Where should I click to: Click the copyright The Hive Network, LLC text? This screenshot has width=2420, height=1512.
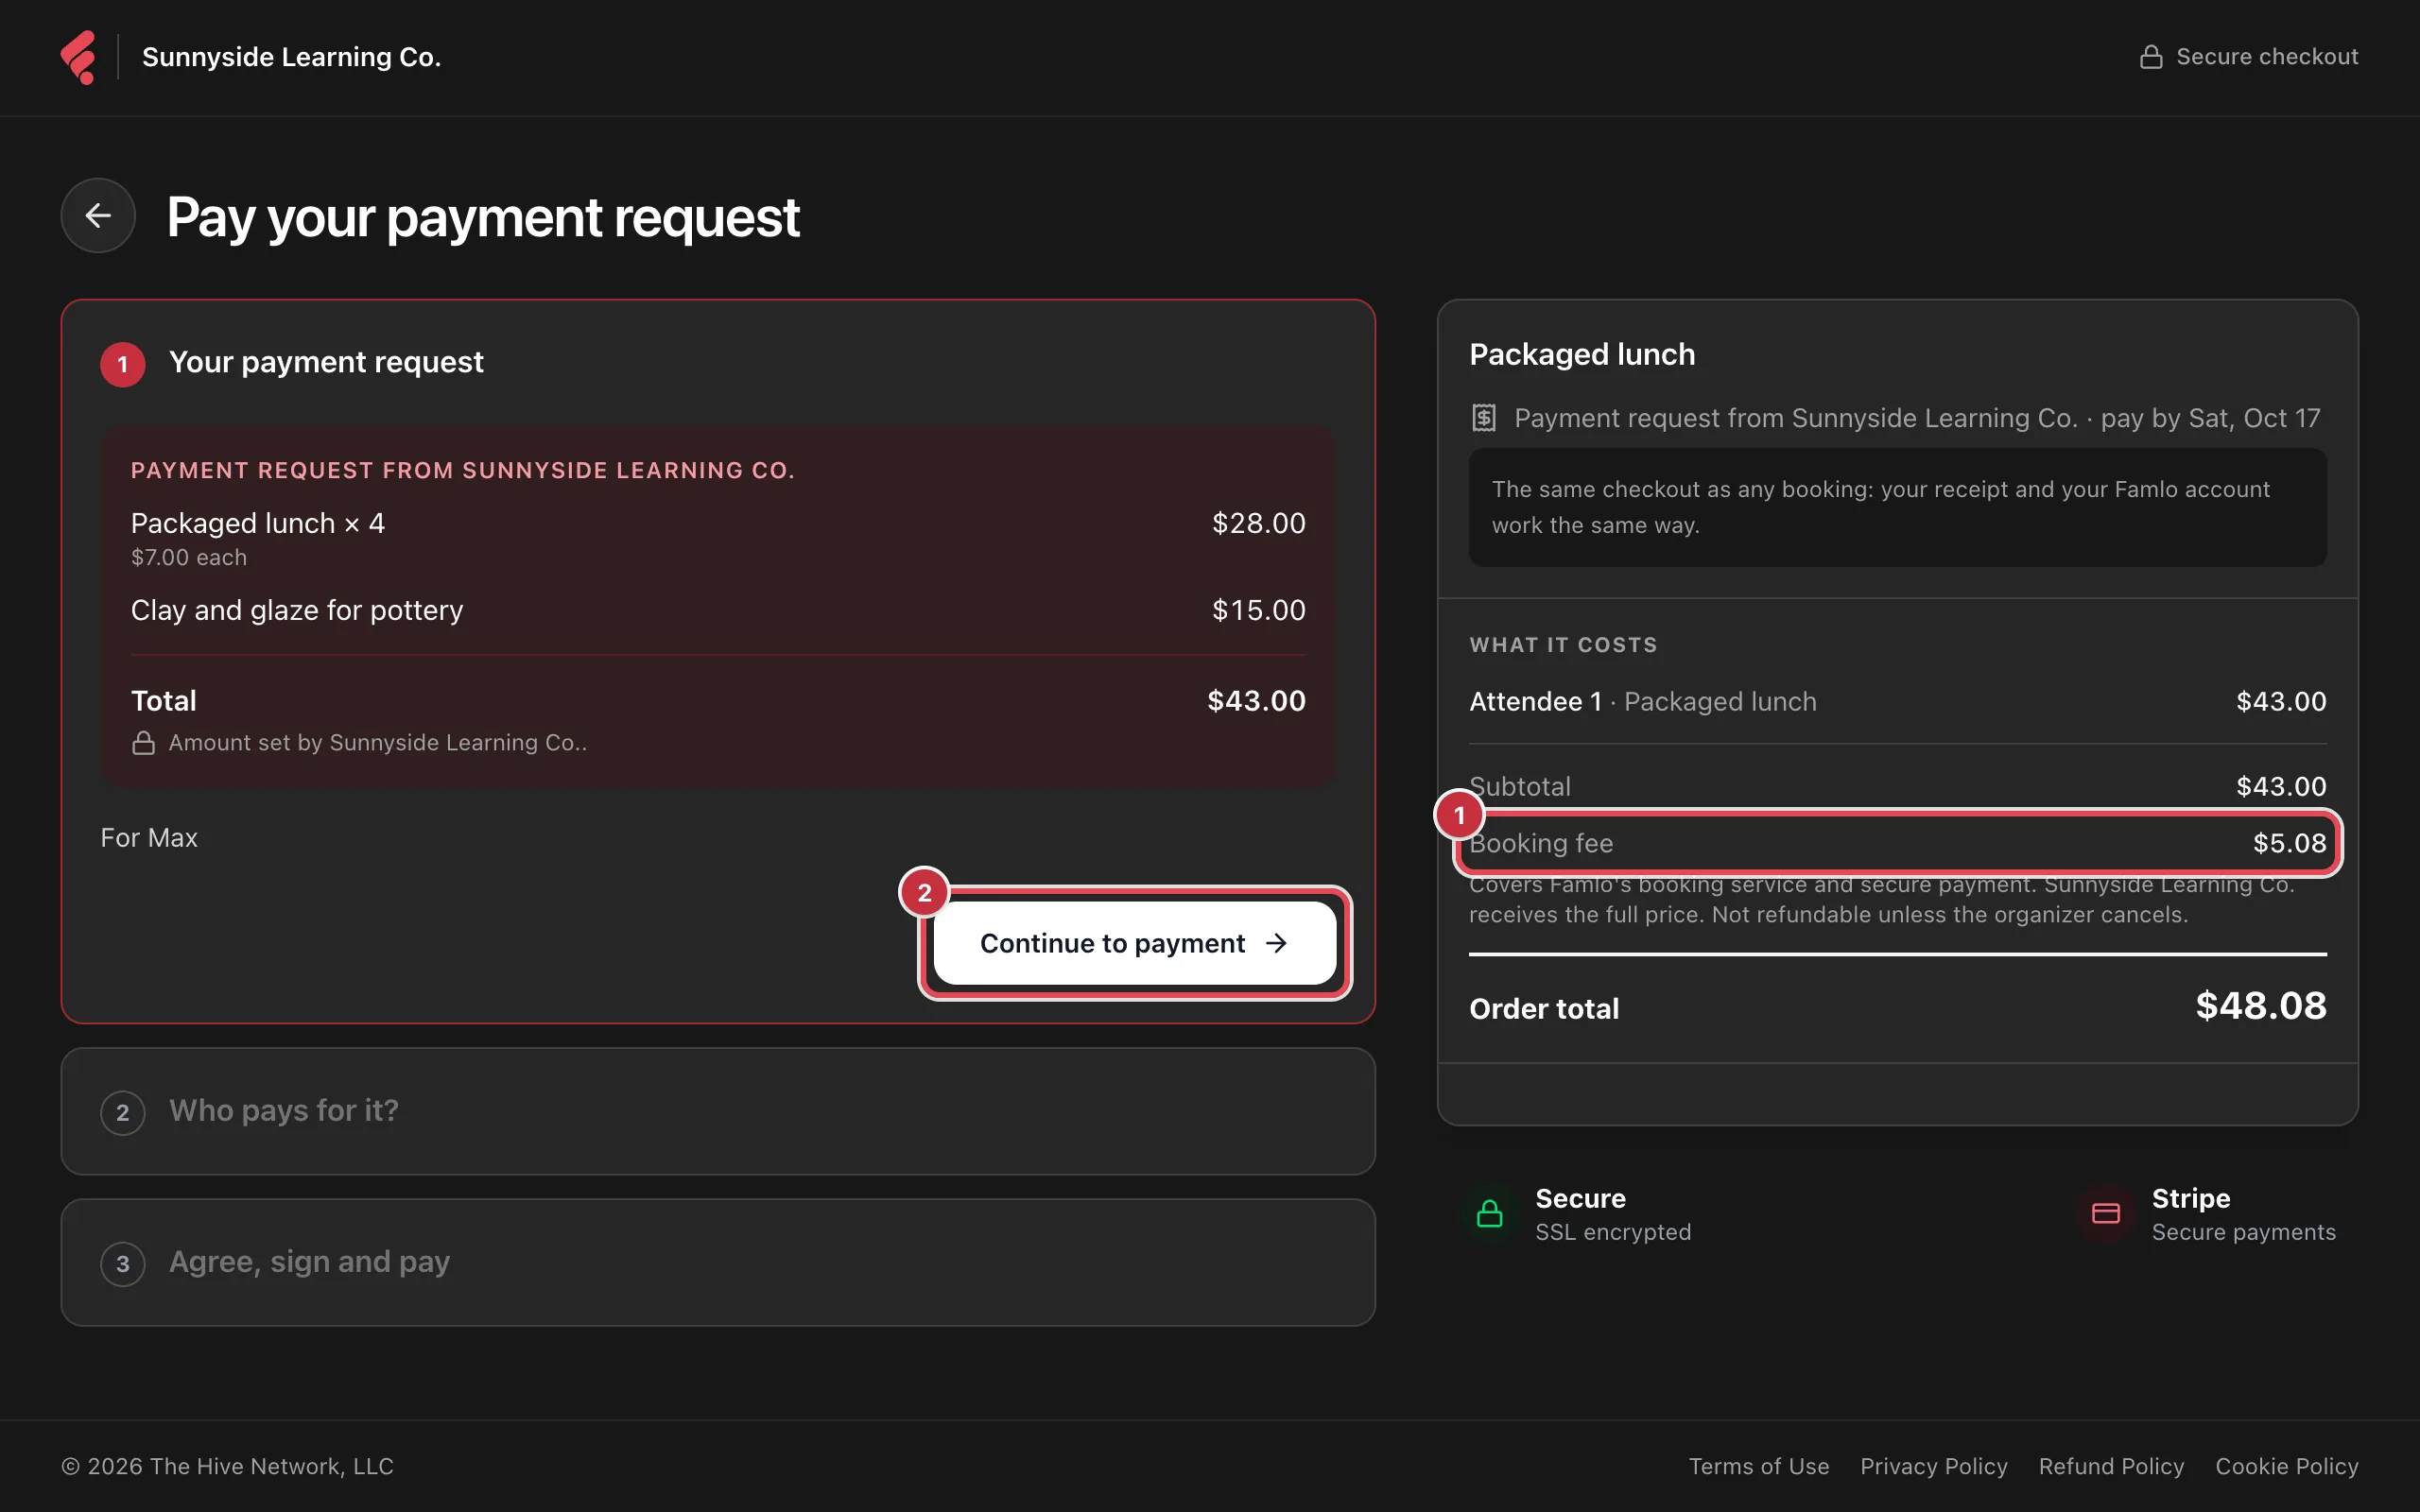tap(228, 1466)
